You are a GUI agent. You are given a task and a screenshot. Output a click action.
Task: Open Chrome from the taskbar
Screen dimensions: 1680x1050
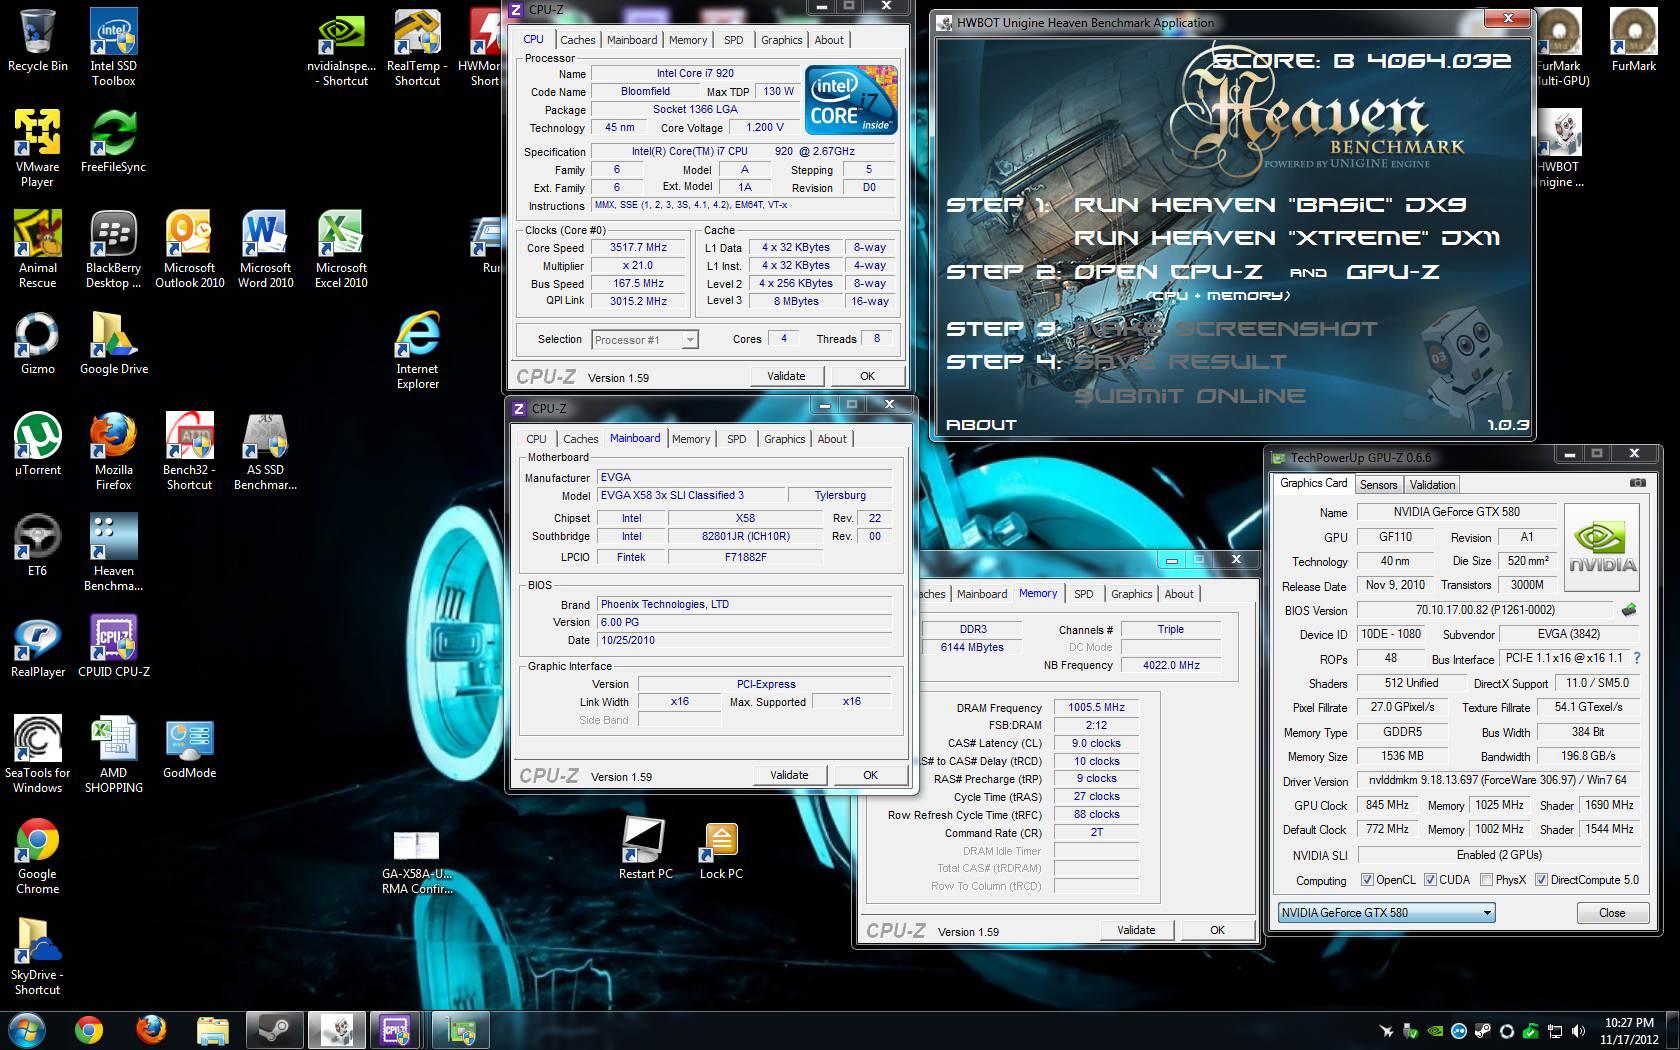89,1029
